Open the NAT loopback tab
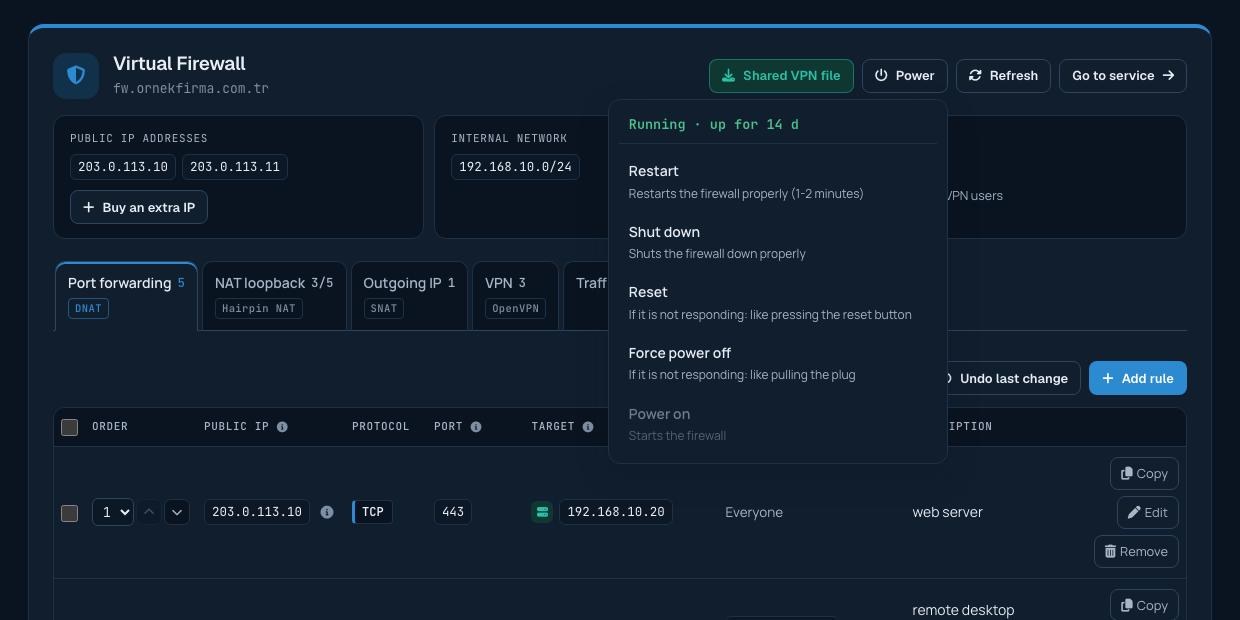 click(x=274, y=296)
